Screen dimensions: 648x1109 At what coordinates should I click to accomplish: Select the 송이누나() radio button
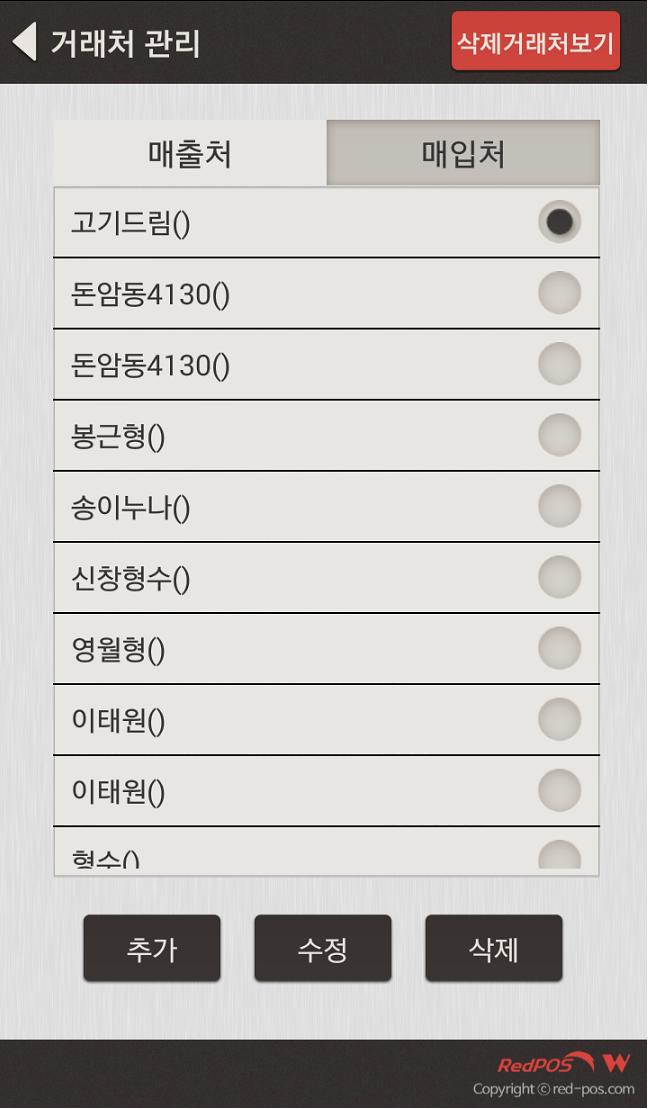point(559,506)
